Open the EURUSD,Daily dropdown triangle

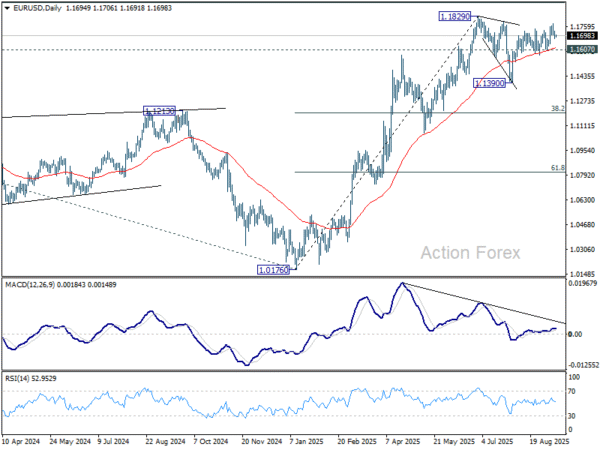[7, 8]
